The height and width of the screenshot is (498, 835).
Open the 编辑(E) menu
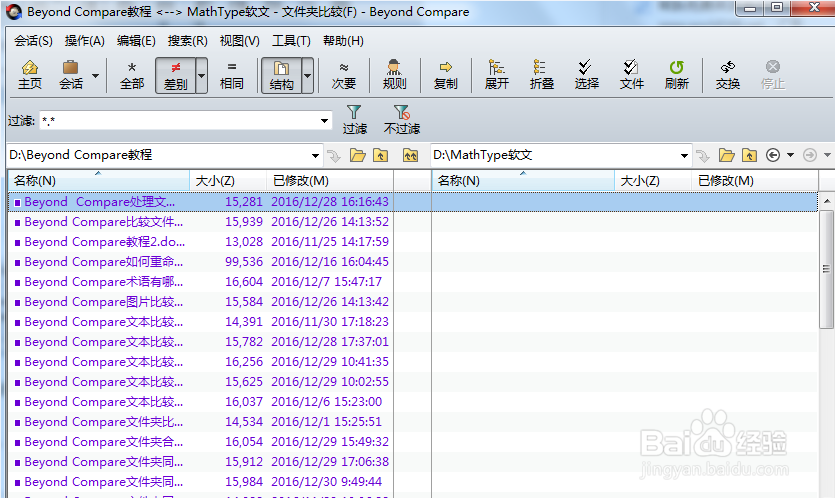[136, 41]
